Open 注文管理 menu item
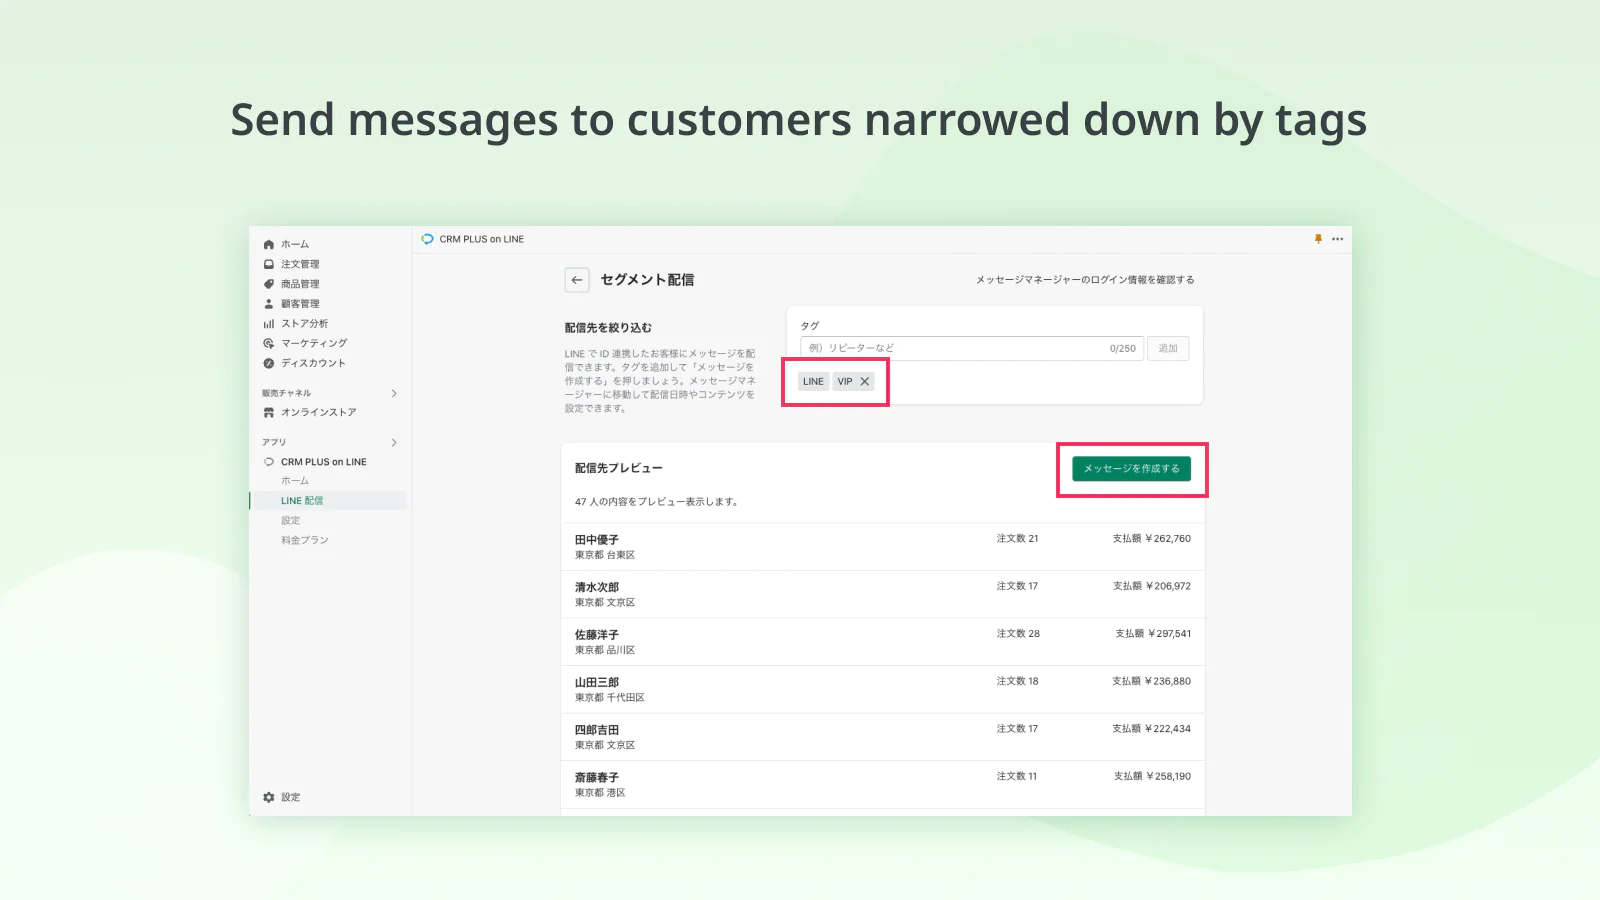 click(x=300, y=265)
